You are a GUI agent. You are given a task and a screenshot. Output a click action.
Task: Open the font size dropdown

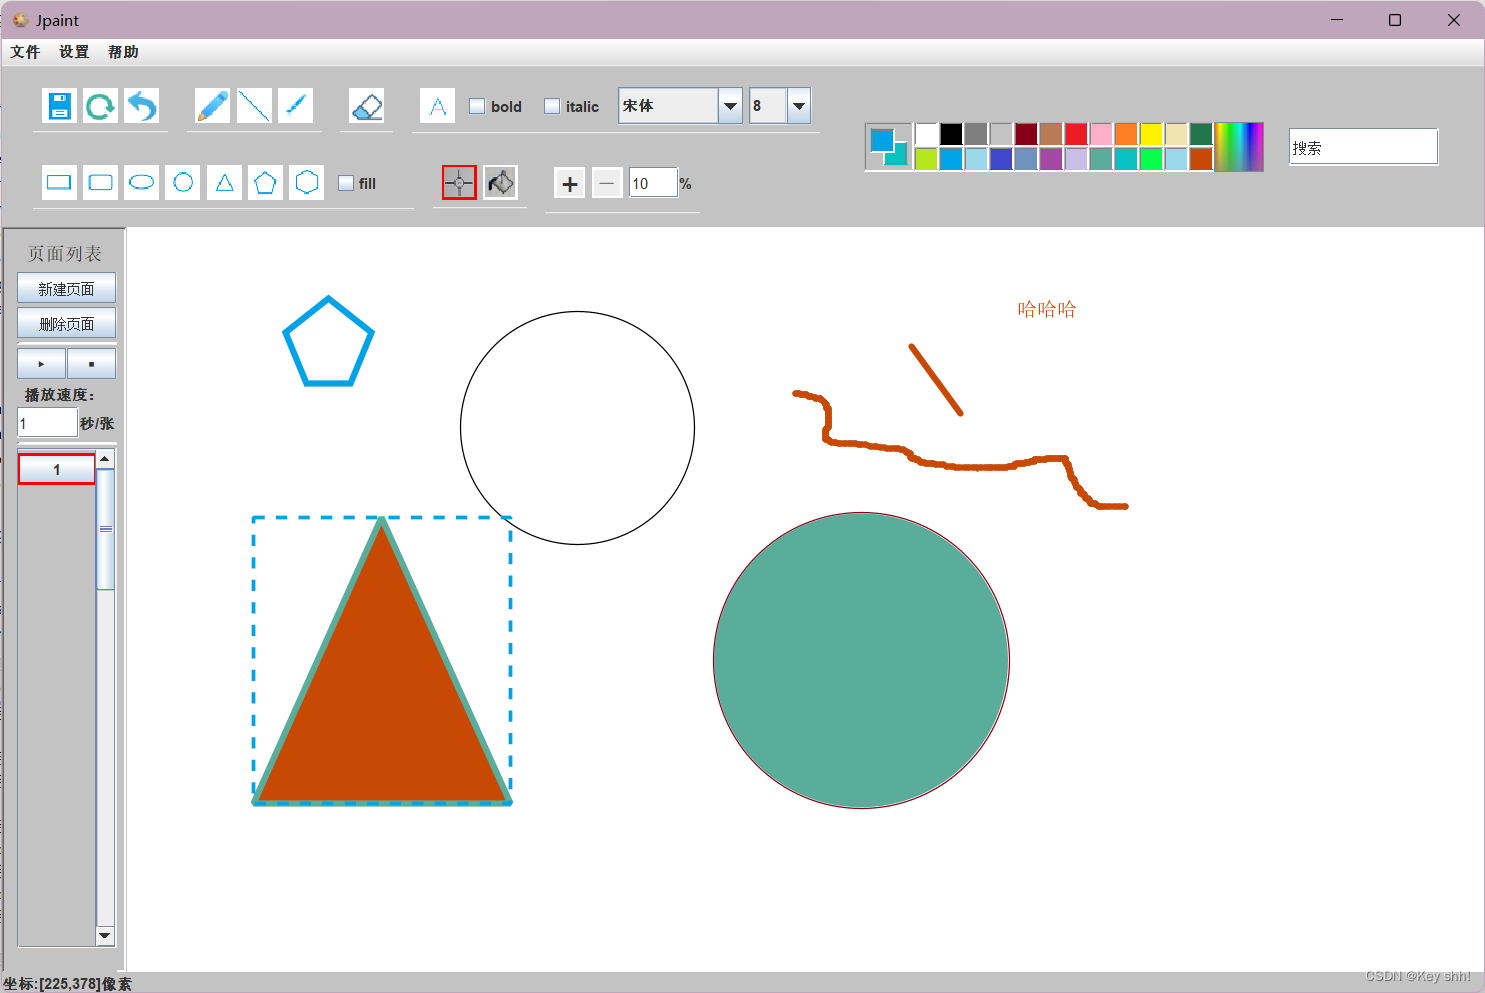(798, 105)
